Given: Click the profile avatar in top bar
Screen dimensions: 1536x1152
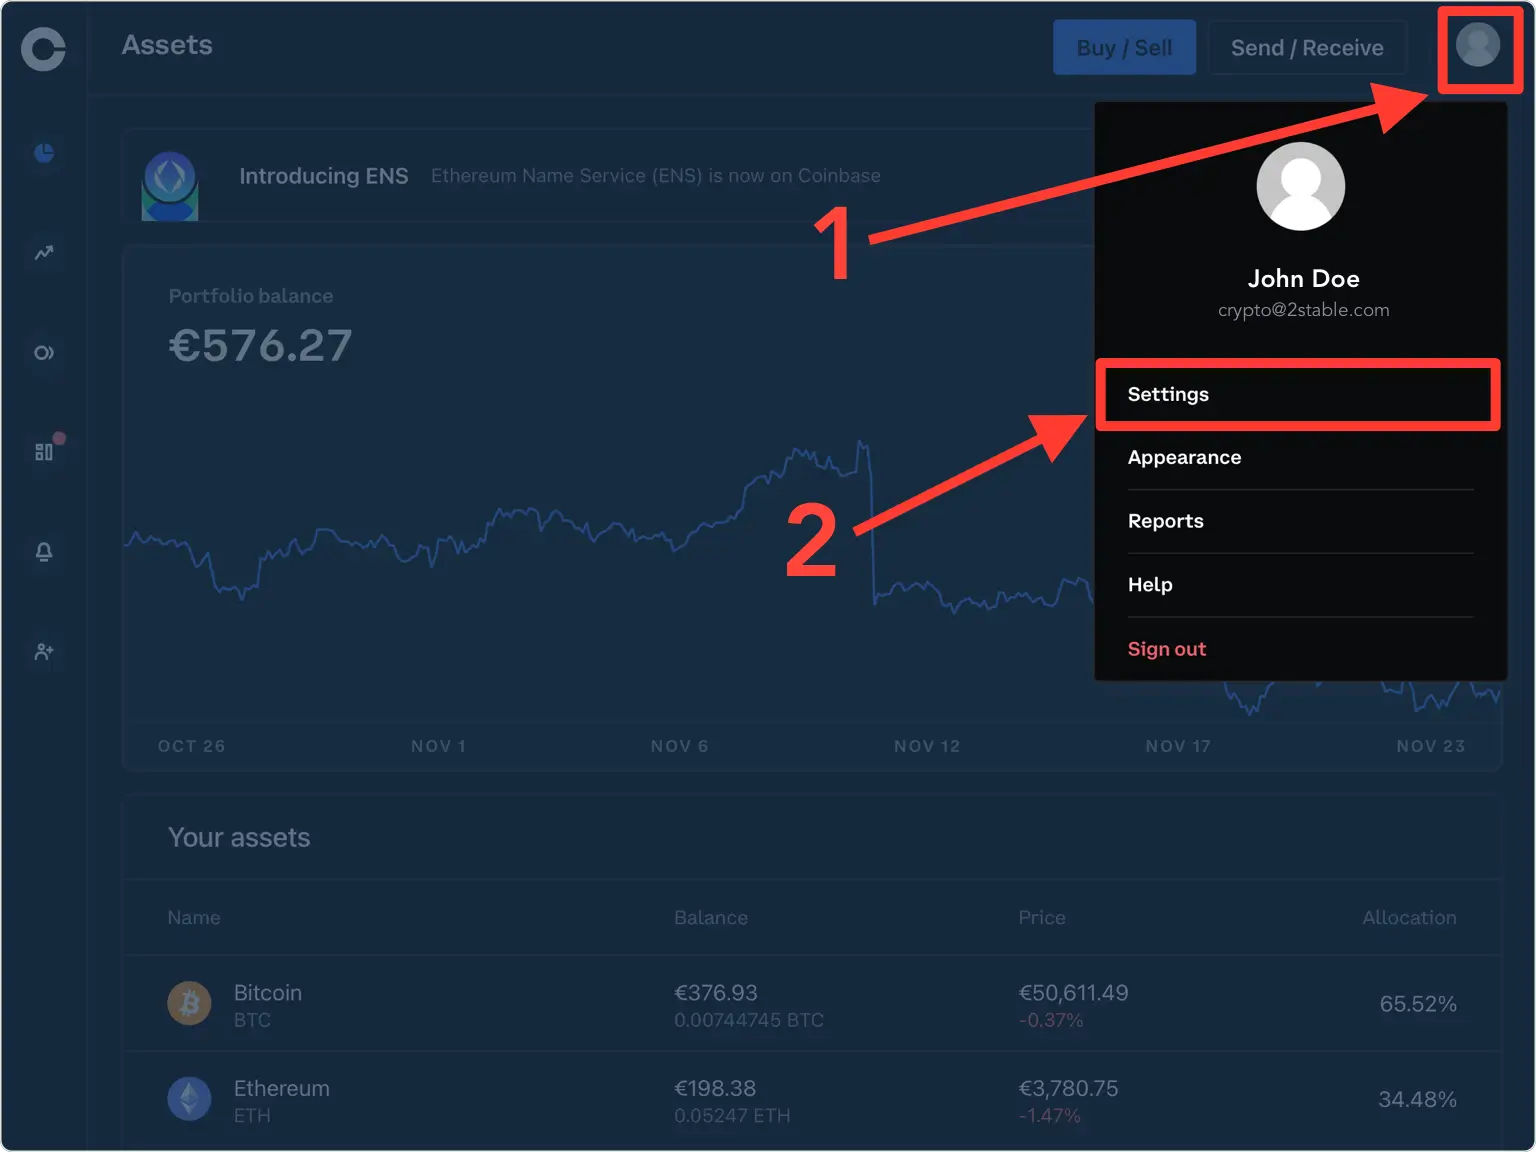Looking at the screenshot, I should click(x=1477, y=45).
